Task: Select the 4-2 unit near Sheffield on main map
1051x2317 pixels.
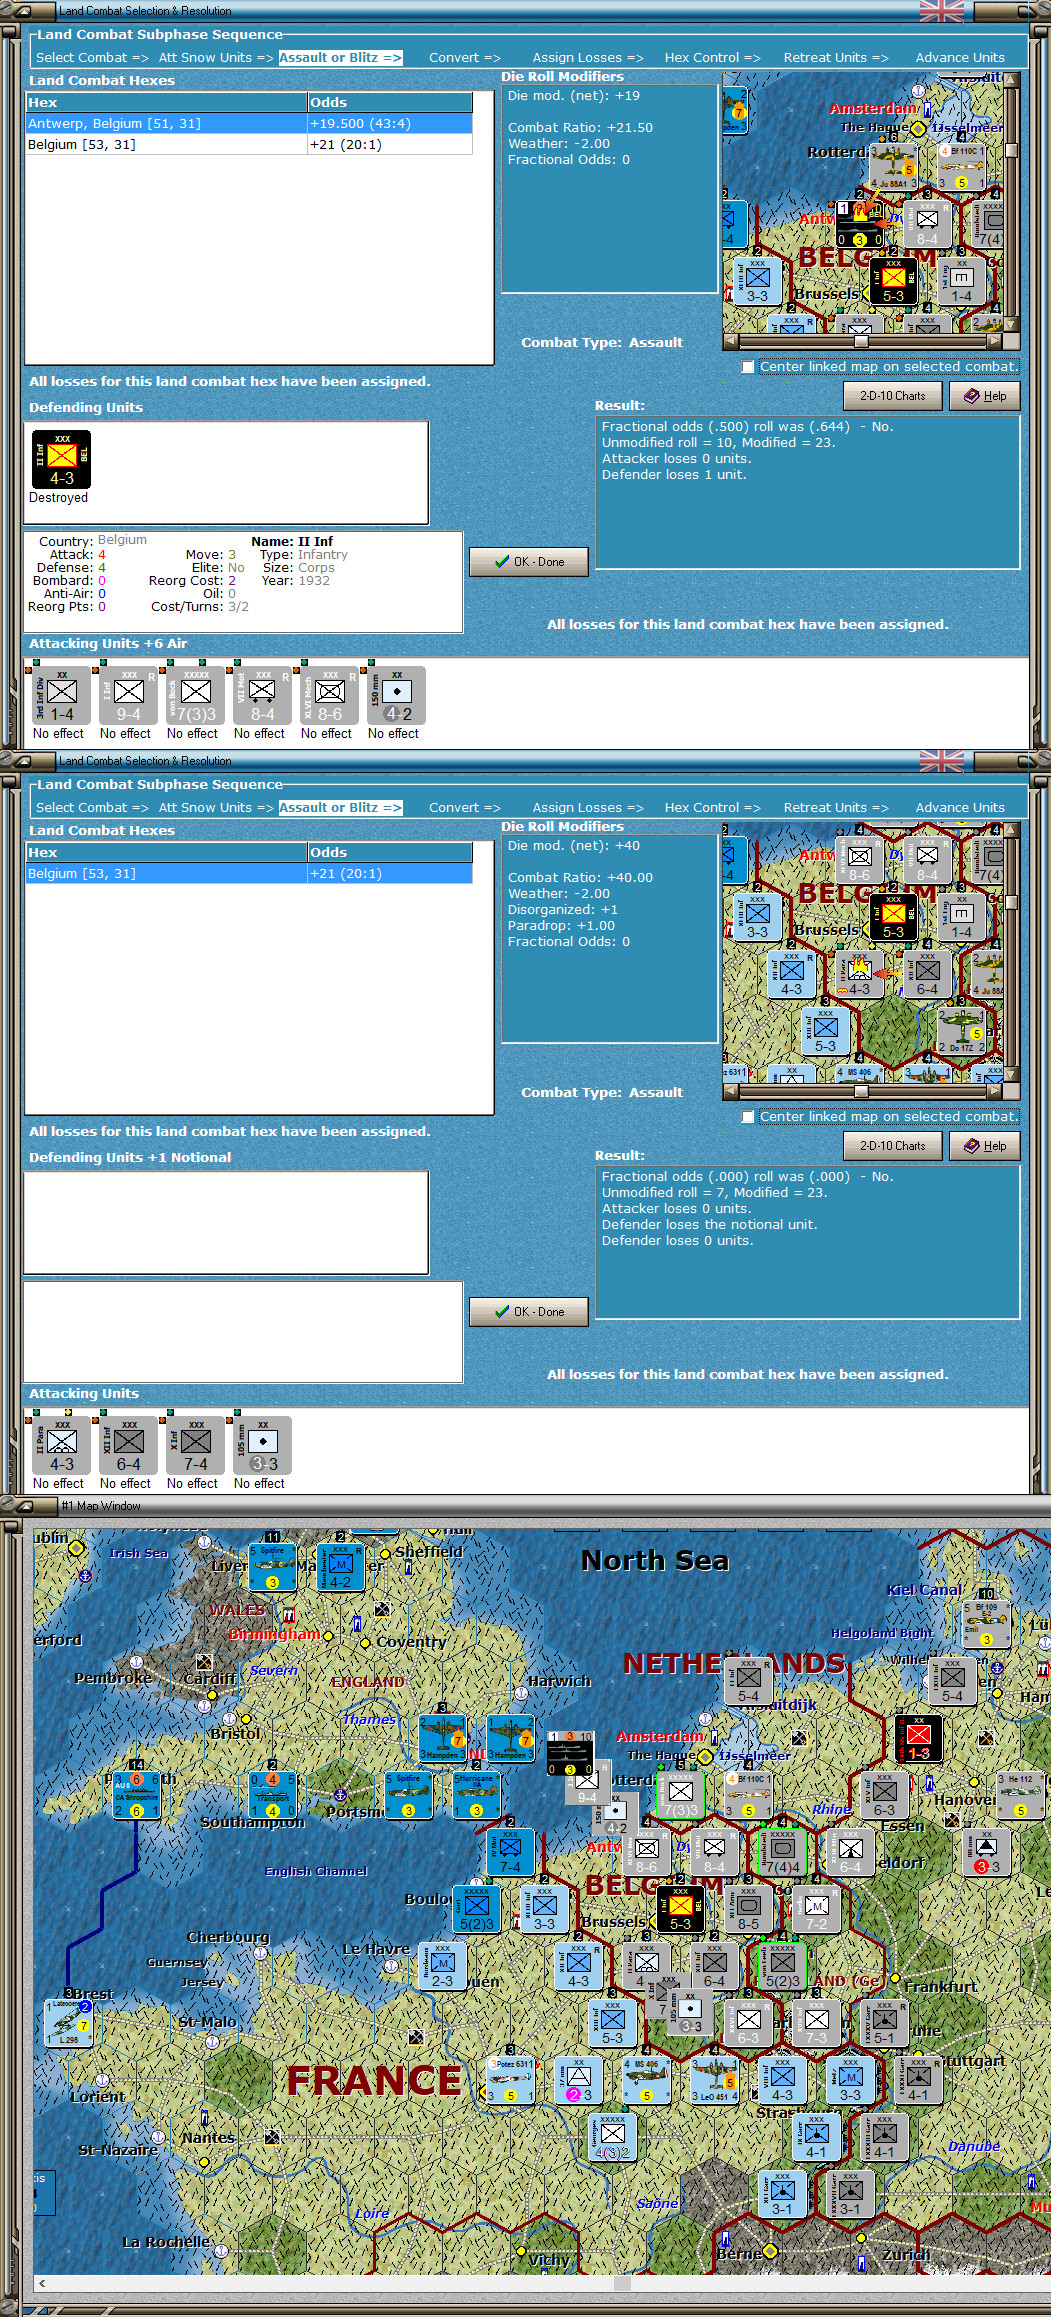Action: tap(340, 1568)
